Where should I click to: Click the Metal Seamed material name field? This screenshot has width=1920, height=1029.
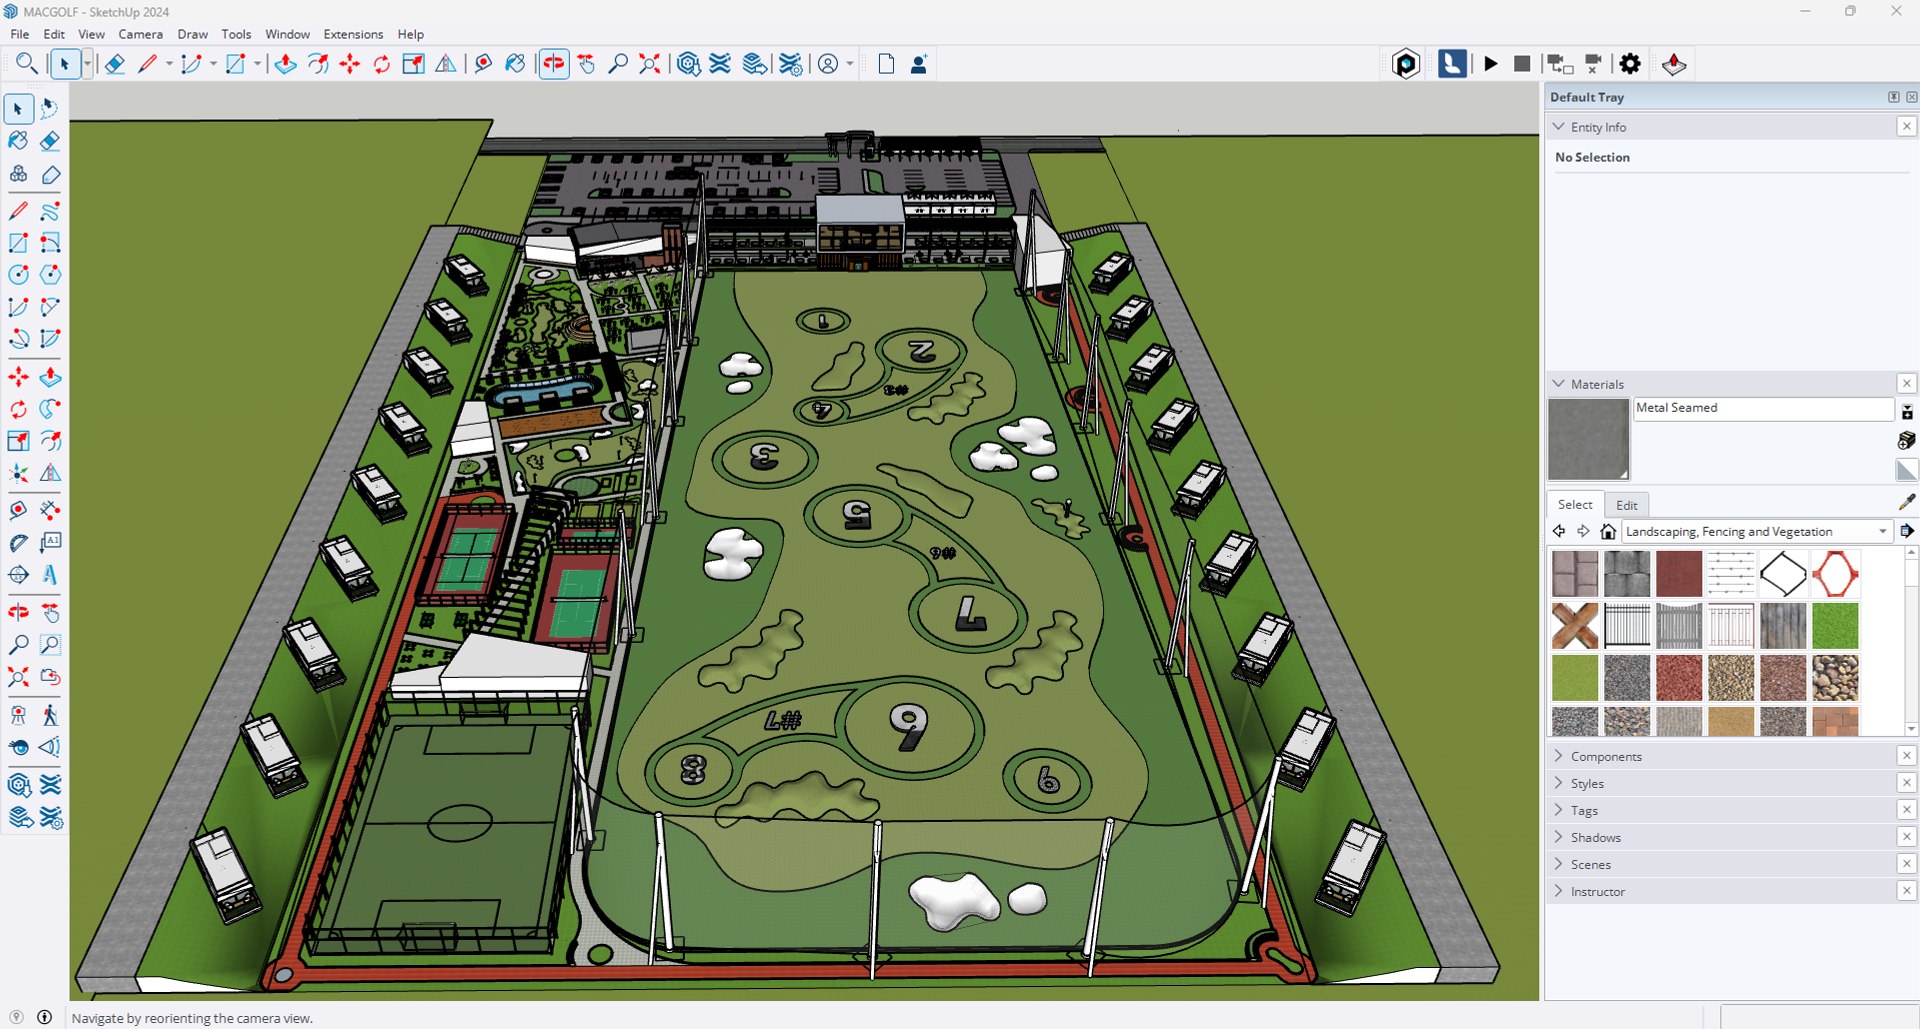pyautogui.click(x=1763, y=408)
